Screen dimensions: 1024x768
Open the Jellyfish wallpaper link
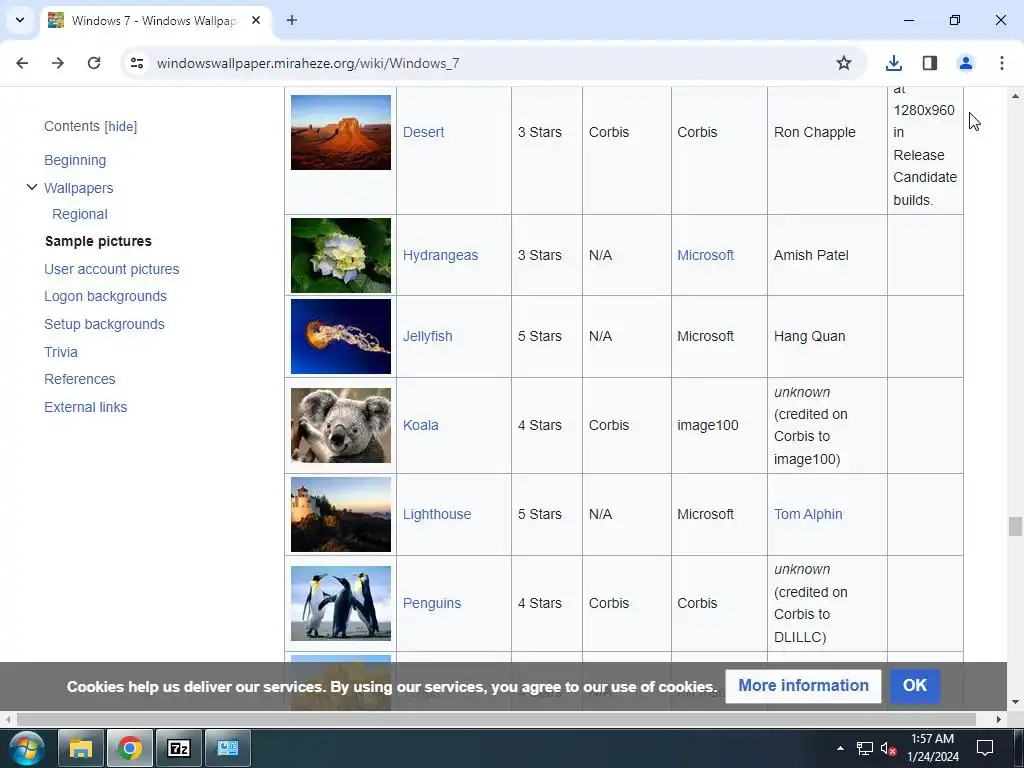(x=427, y=336)
